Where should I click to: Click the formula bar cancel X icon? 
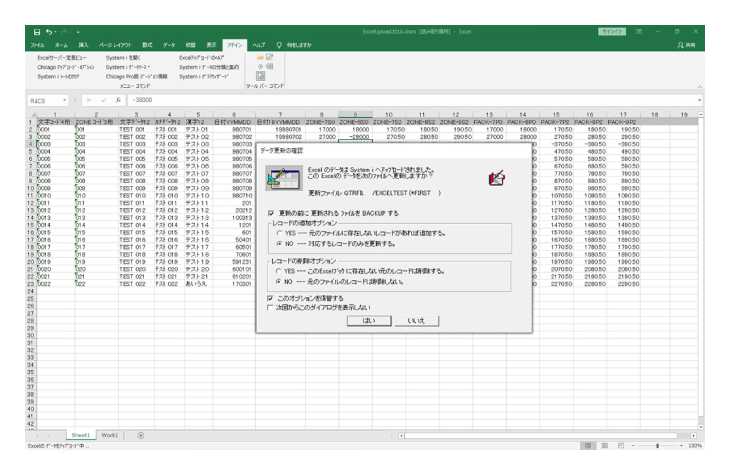pyautogui.click(x=88, y=100)
